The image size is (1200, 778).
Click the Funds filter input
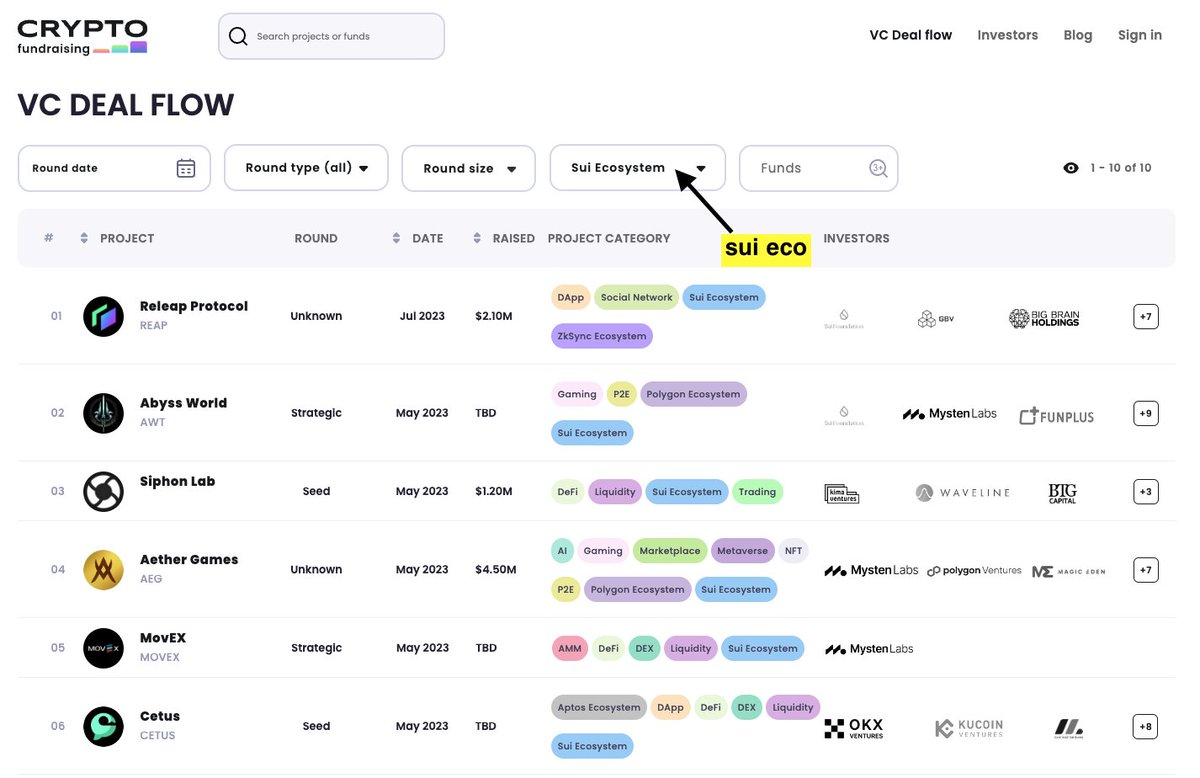coord(818,168)
